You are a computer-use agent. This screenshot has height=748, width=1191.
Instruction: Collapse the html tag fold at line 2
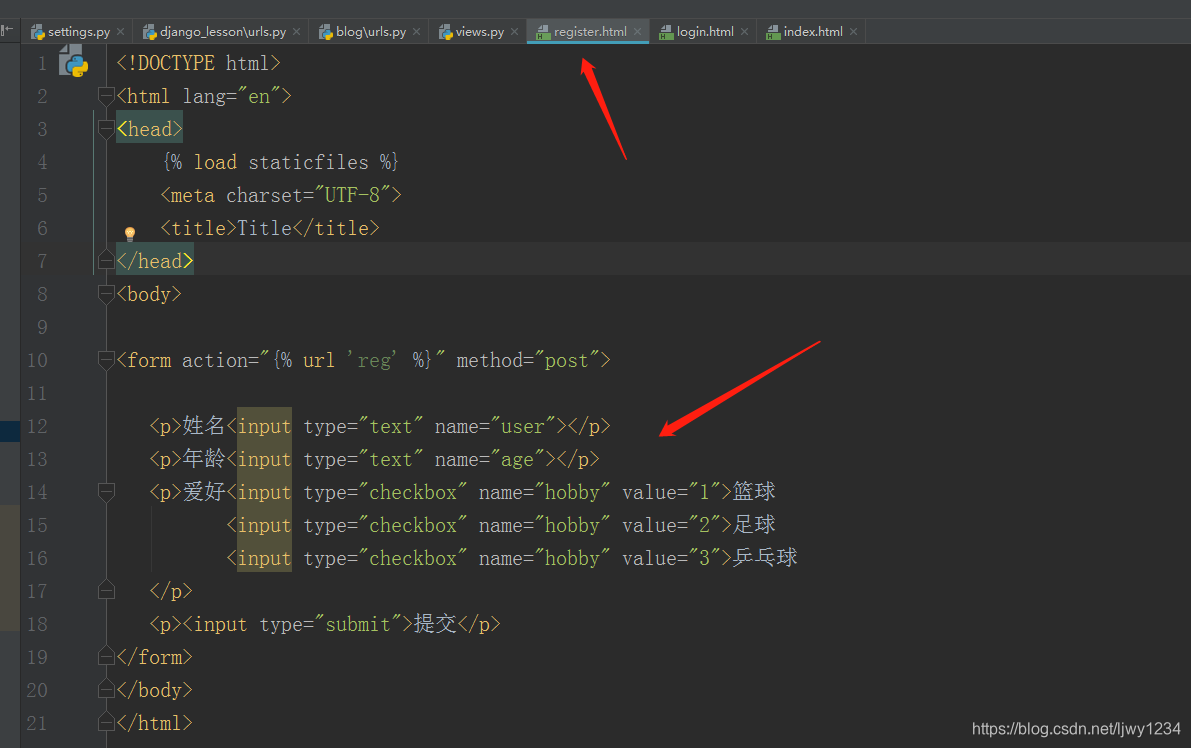[106, 96]
